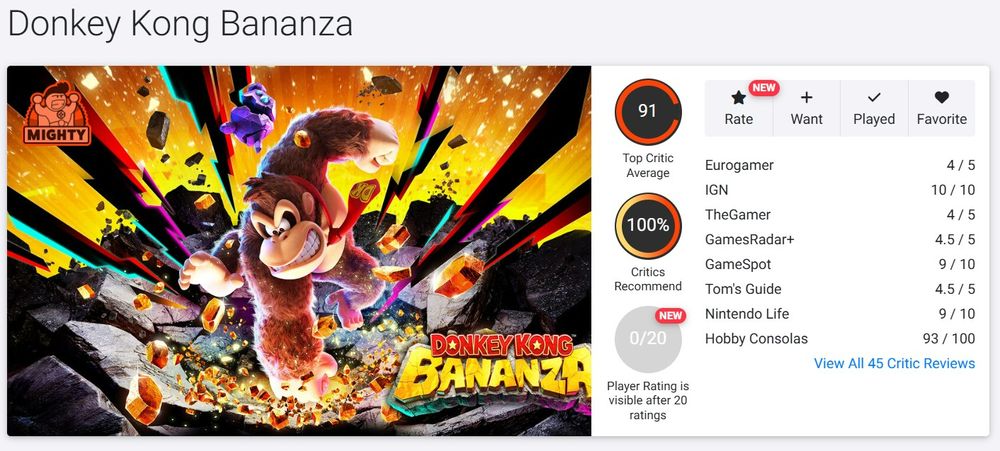Viewport: 1000px width, 451px height.
Task: Click the Donkey Kong Bananza page title
Action: point(180,24)
